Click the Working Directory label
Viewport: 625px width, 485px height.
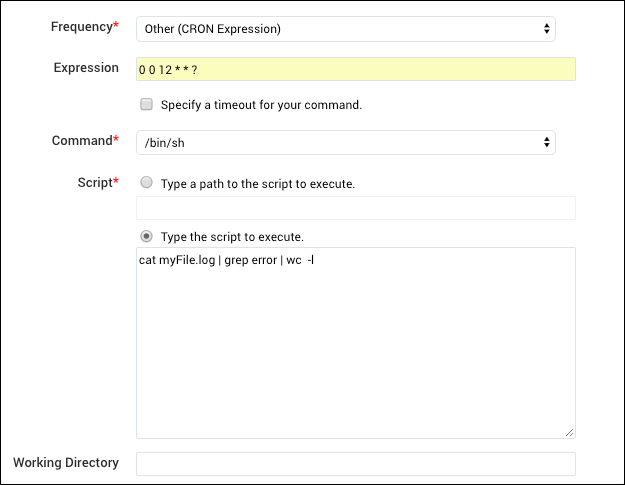tap(66, 463)
